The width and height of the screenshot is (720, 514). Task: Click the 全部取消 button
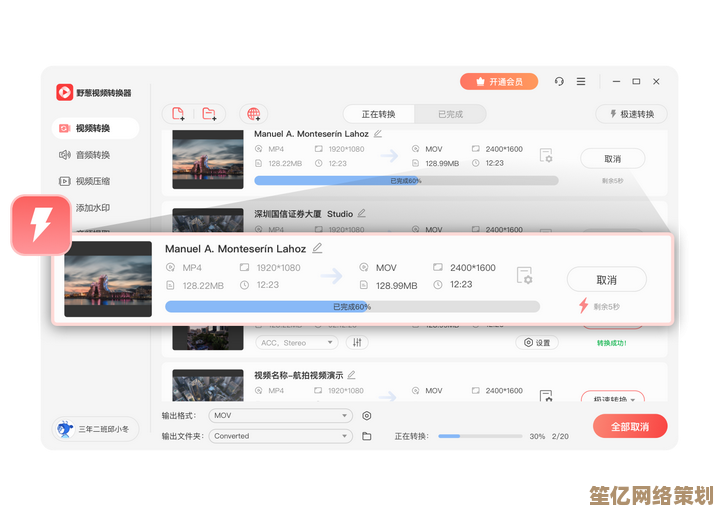pyautogui.click(x=629, y=426)
